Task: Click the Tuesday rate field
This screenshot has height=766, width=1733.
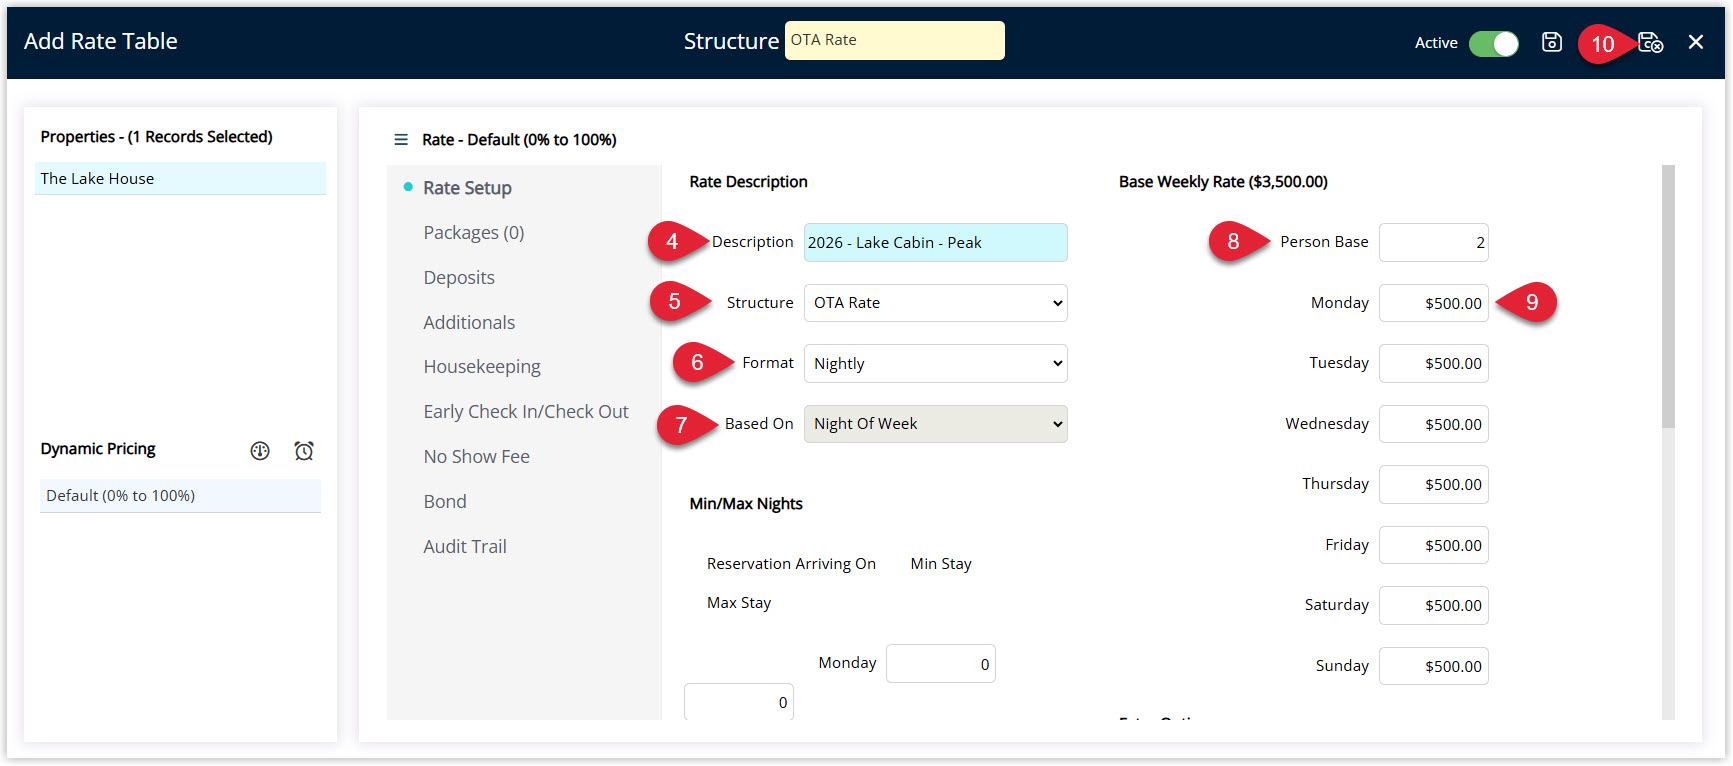Action: coord(1433,364)
